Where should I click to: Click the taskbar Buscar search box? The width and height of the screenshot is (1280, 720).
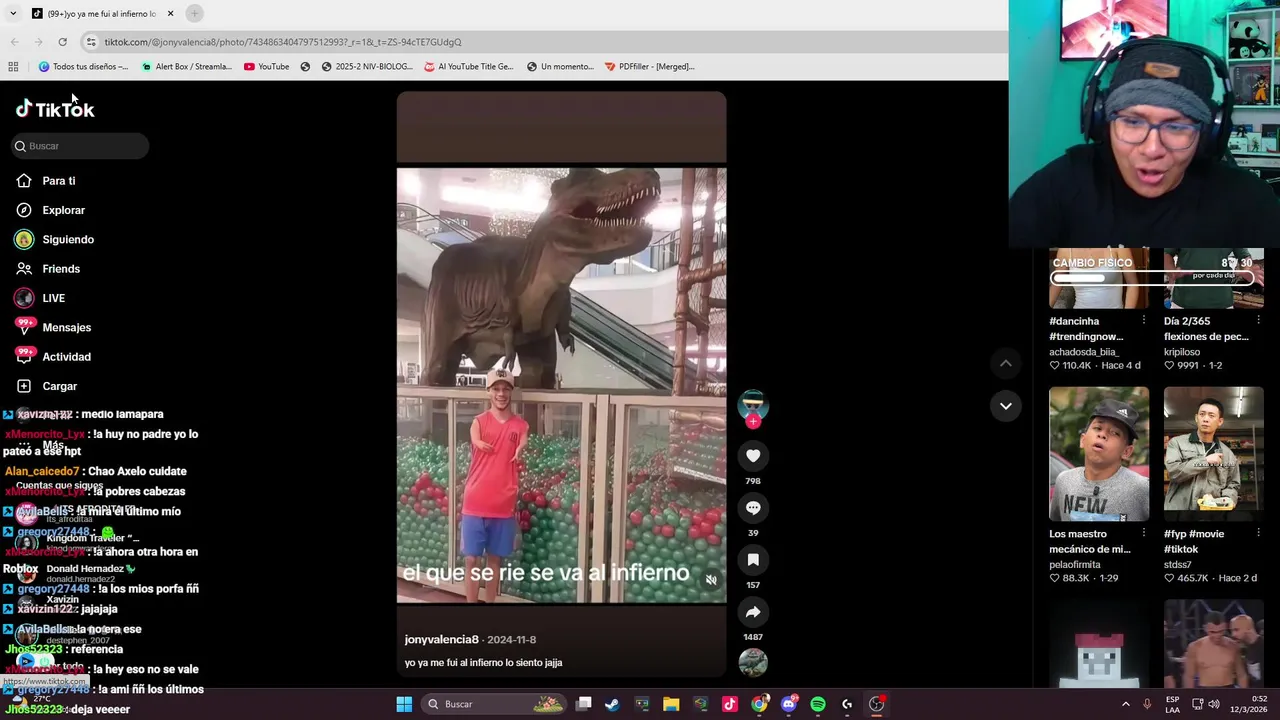[494, 704]
